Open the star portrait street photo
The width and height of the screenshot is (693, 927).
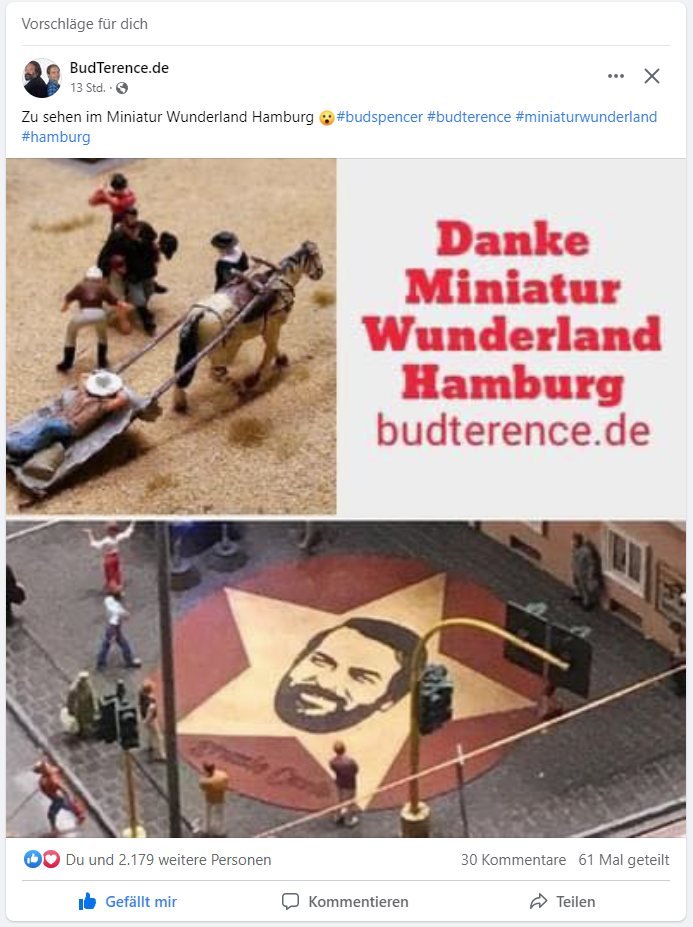(x=346, y=679)
